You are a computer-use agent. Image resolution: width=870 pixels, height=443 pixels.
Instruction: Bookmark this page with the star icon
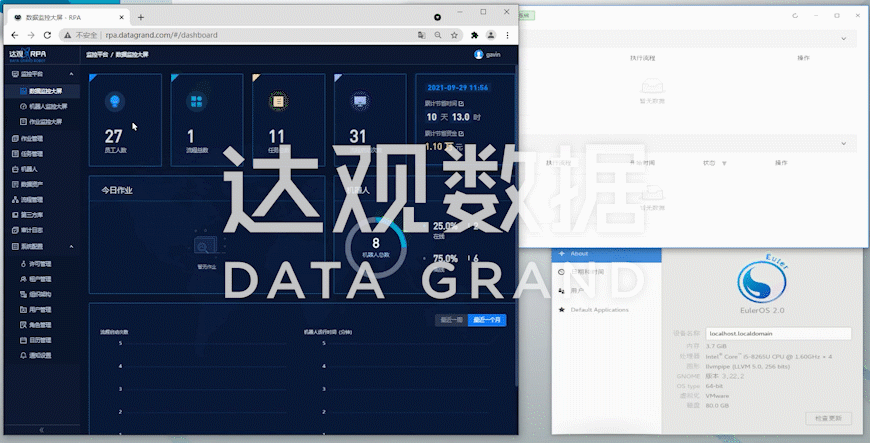coord(454,35)
